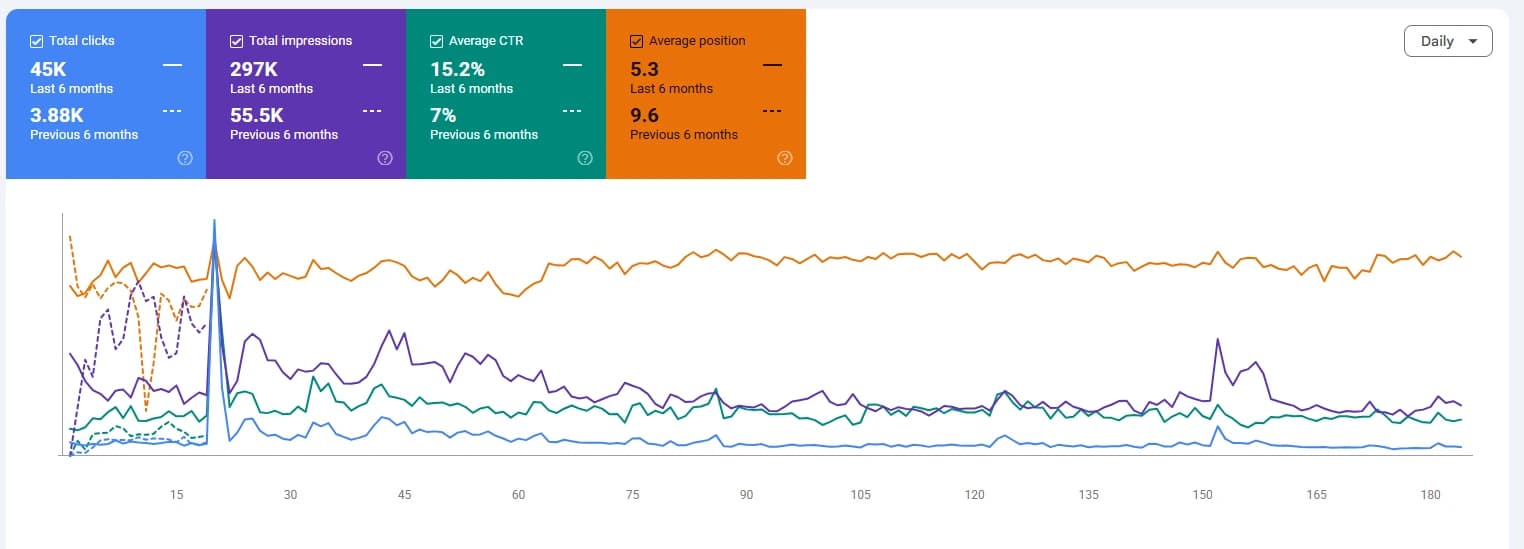Uncheck the Average CTR checkbox
The image size is (1524, 549).
tap(436, 41)
